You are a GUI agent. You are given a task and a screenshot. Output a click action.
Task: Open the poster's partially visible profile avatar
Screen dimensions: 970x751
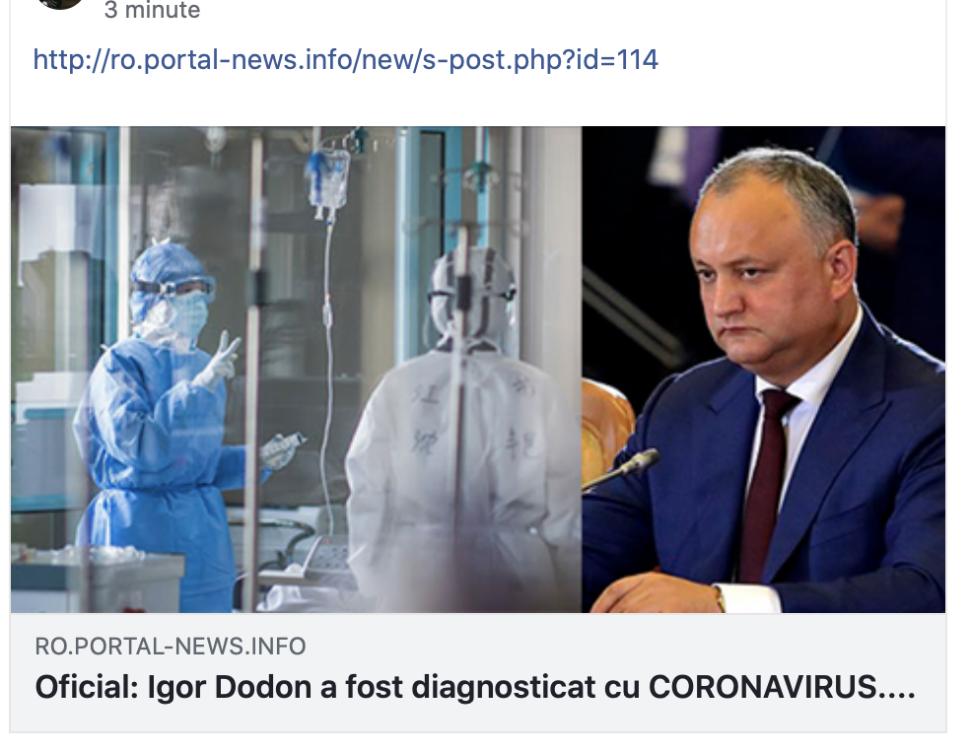point(60,4)
